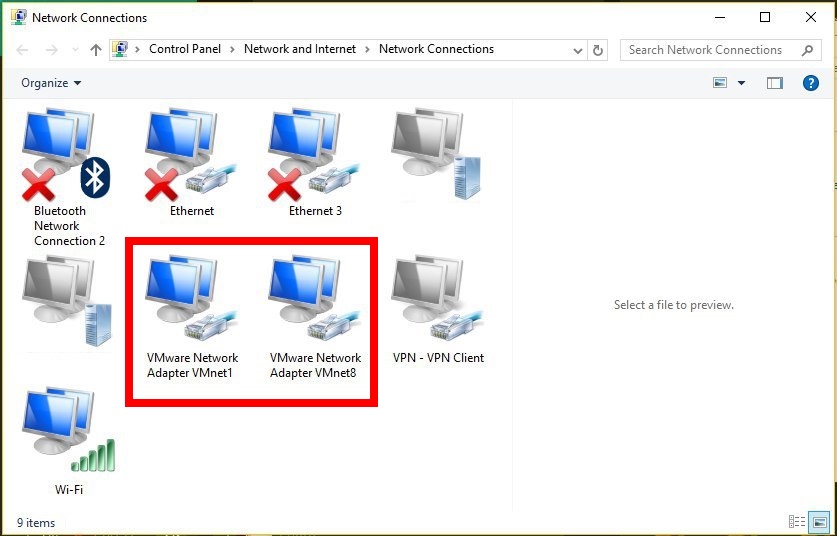Click the Ethernet 3 label text
837x536 pixels.
tap(315, 211)
